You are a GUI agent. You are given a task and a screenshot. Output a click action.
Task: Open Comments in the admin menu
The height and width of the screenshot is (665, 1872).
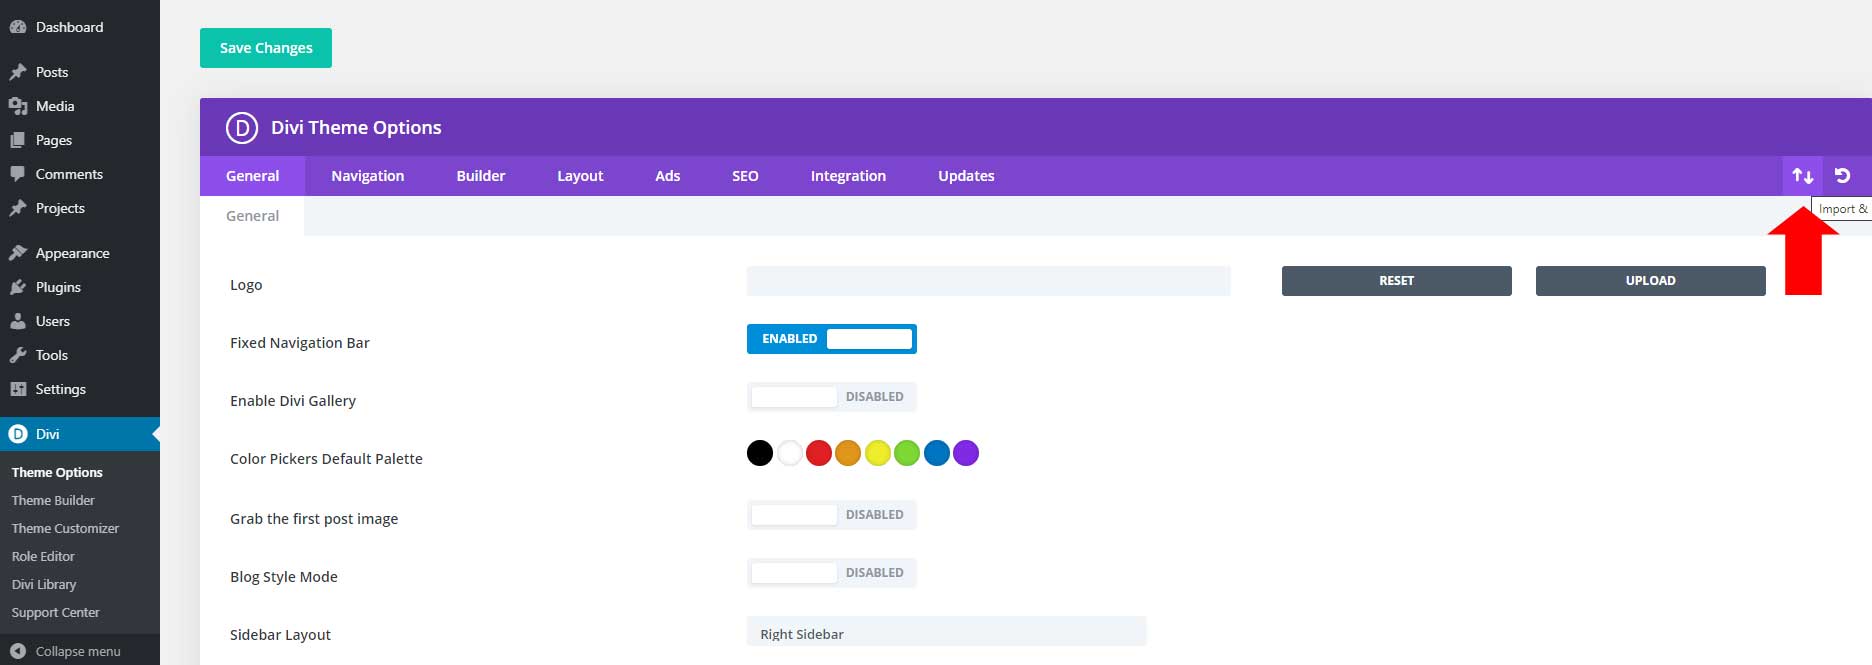pos(80,174)
